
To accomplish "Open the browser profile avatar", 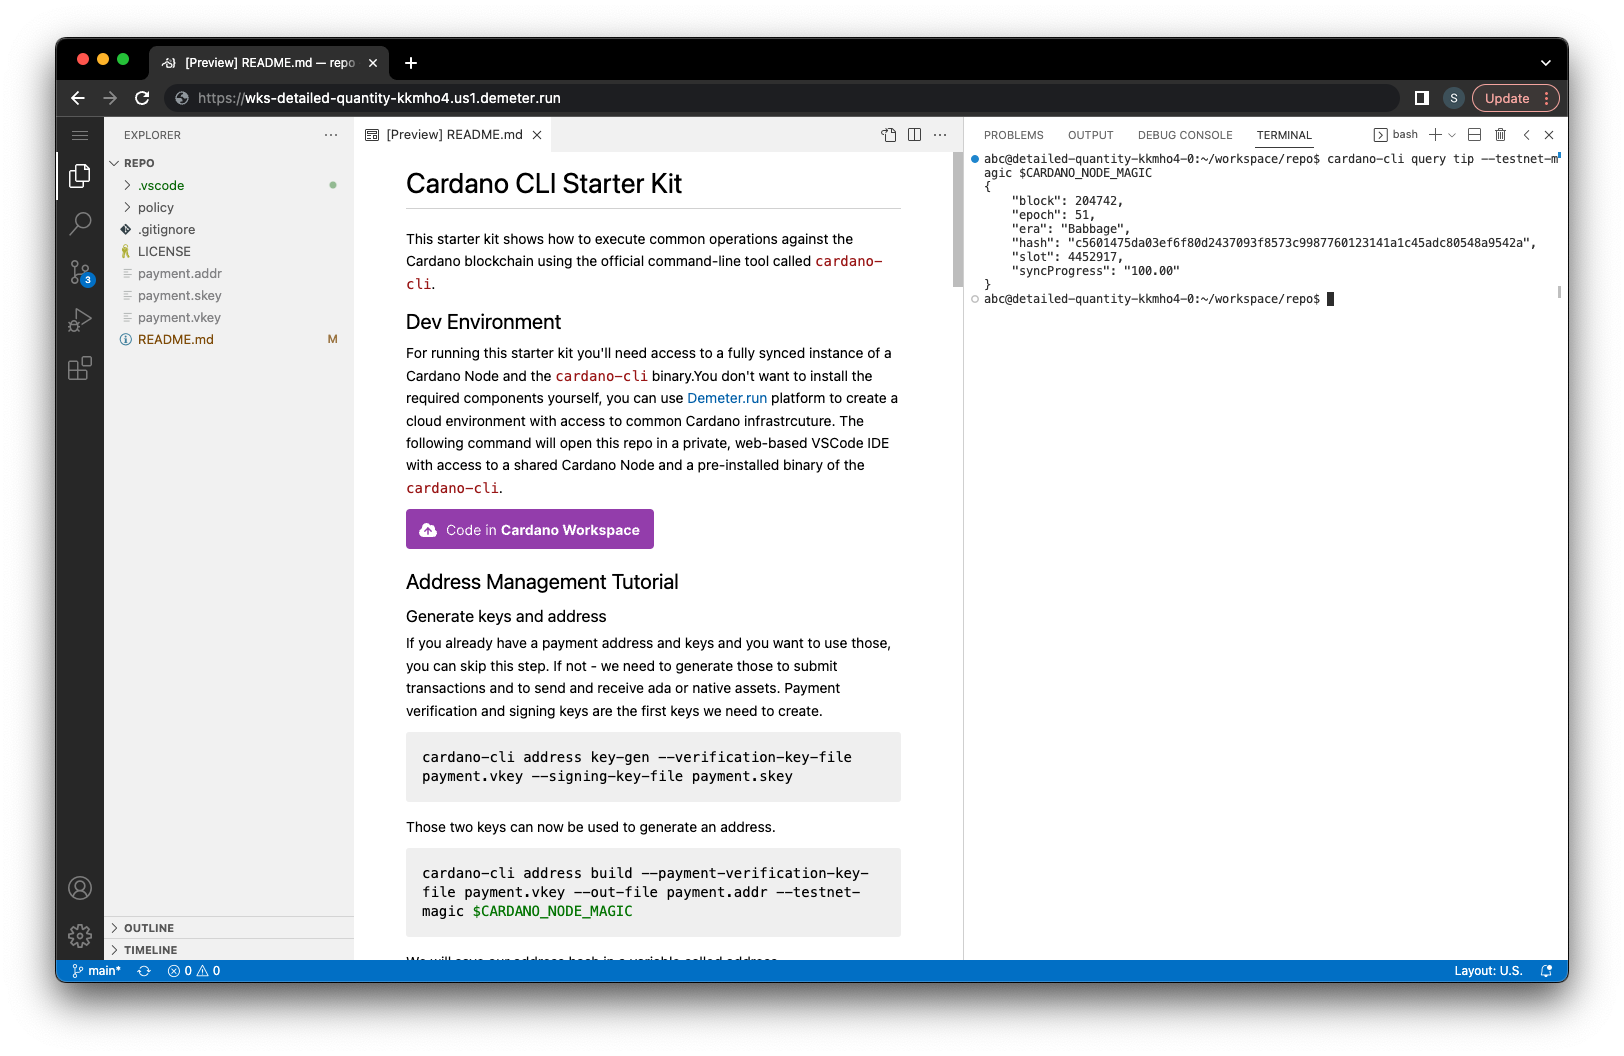I will [x=1454, y=98].
